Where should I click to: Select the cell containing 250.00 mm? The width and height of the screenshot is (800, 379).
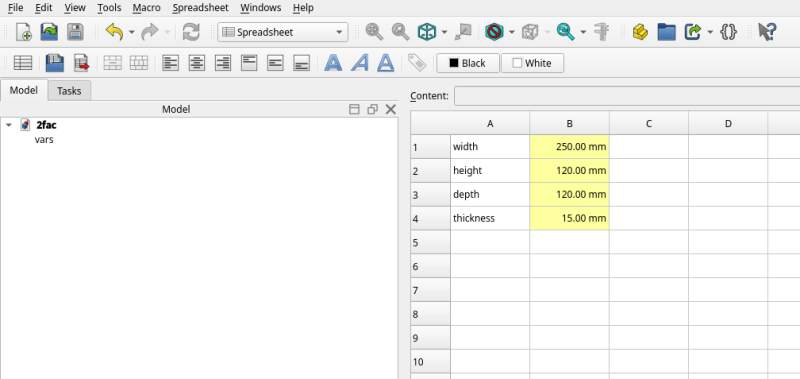[x=569, y=147]
